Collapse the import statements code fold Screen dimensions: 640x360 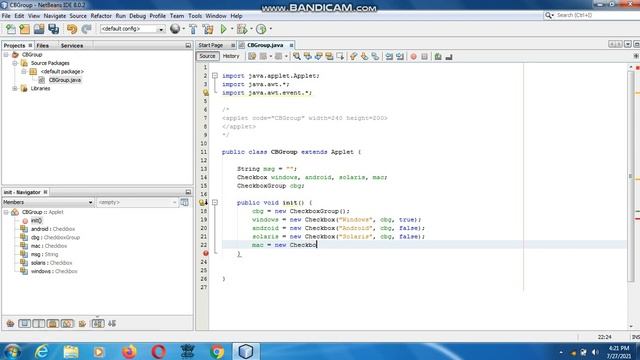coord(215,76)
